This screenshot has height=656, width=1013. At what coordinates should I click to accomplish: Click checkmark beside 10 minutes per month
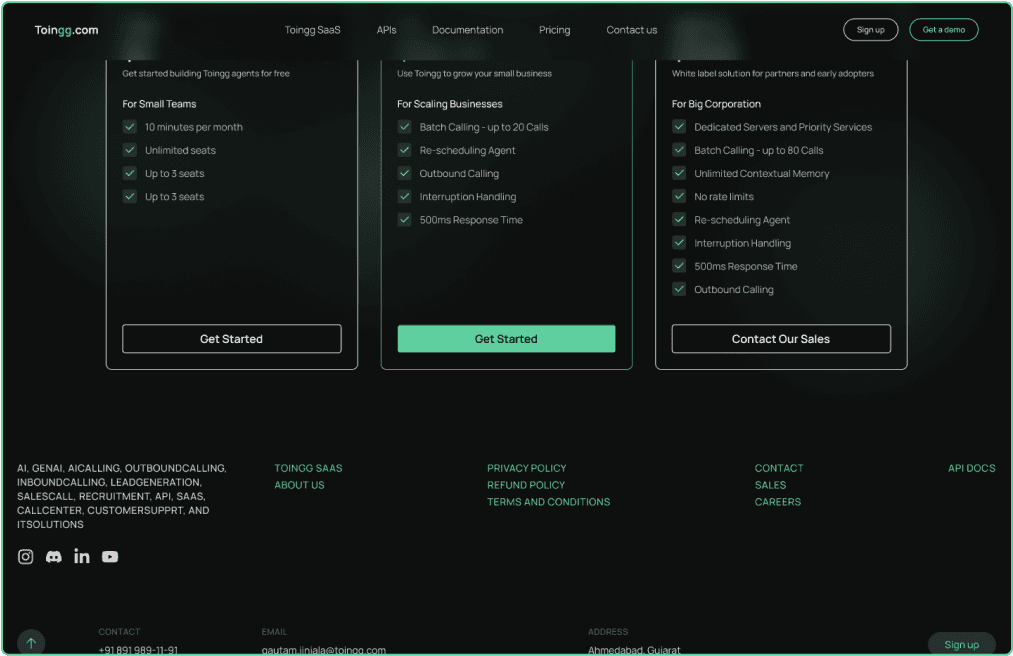(130, 127)
